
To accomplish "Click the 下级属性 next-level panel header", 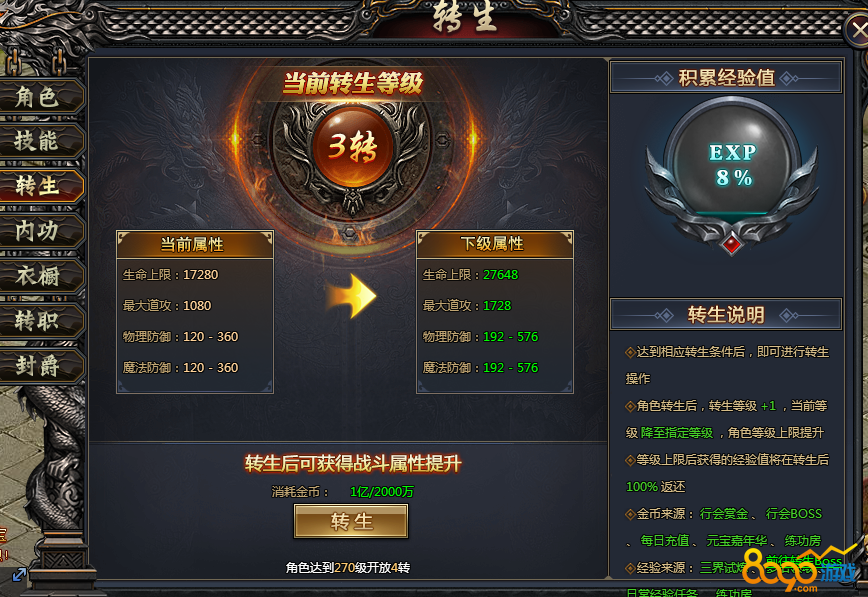I will pyautogui.click(x=494, y=244).
